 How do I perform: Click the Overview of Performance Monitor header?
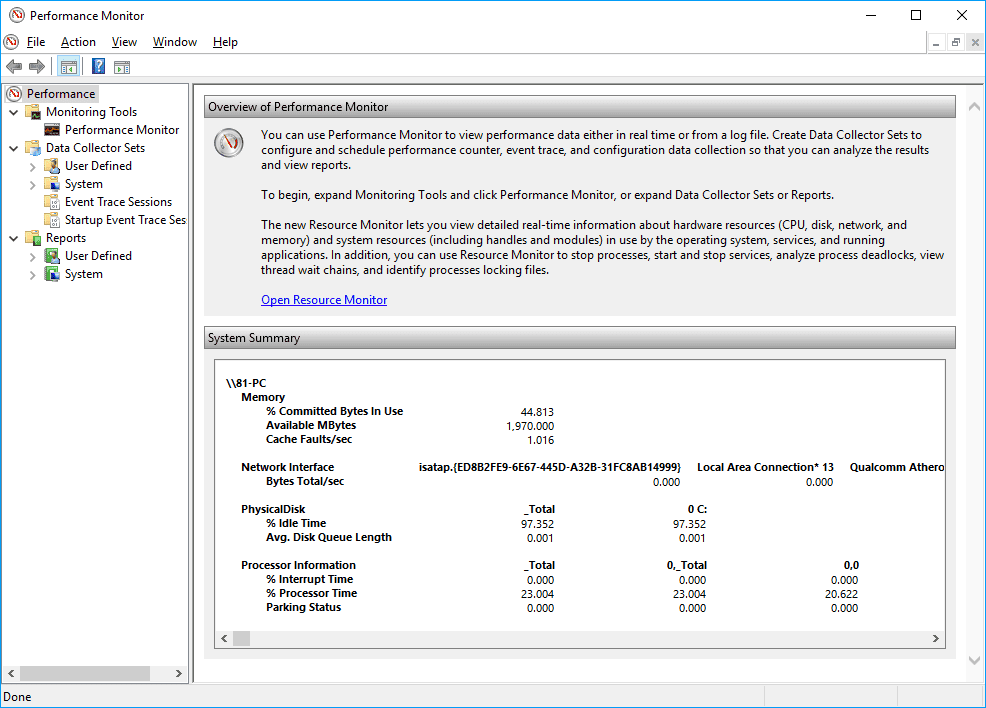580,107
